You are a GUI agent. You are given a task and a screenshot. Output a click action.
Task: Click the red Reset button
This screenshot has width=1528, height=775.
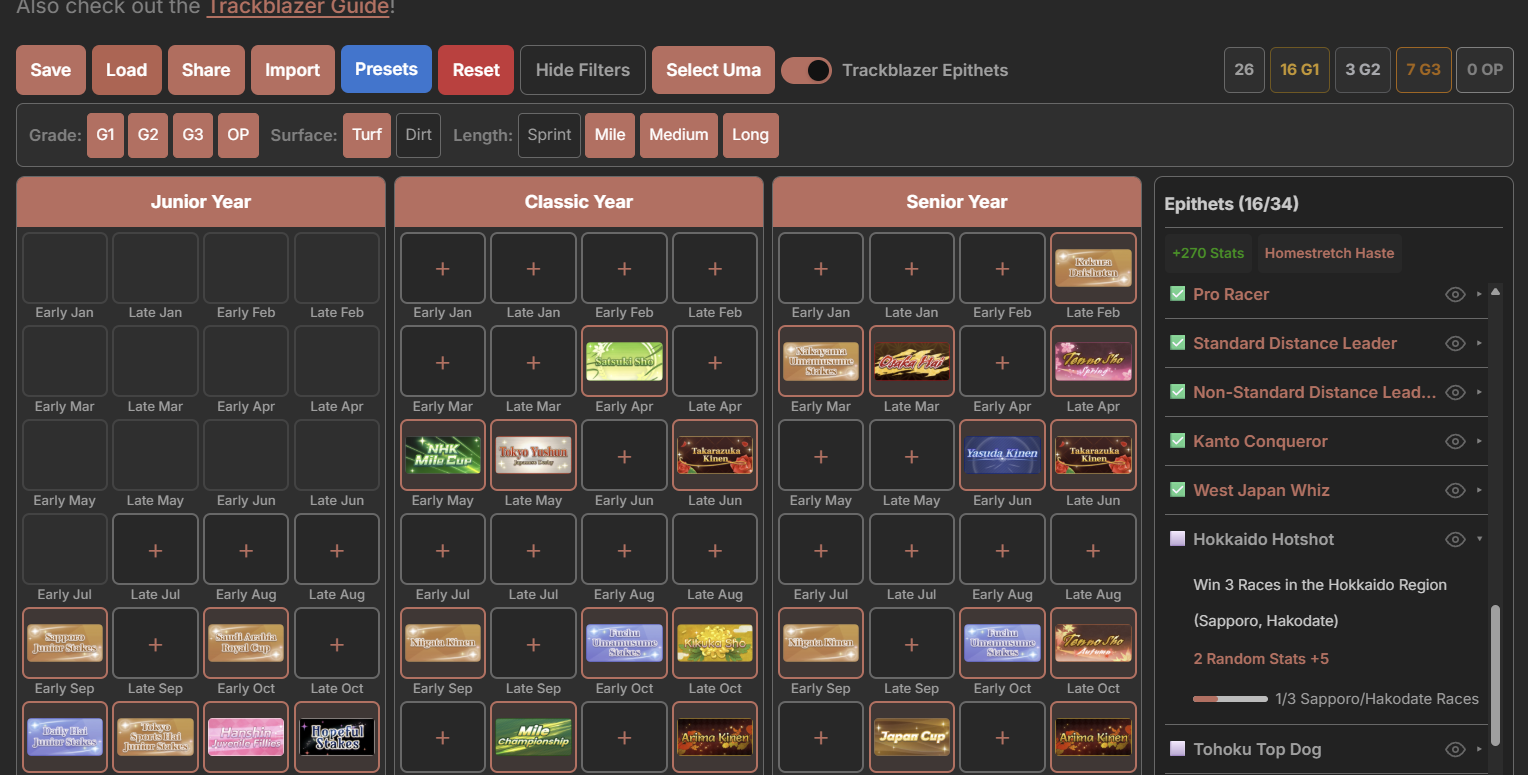pos(476,70)
